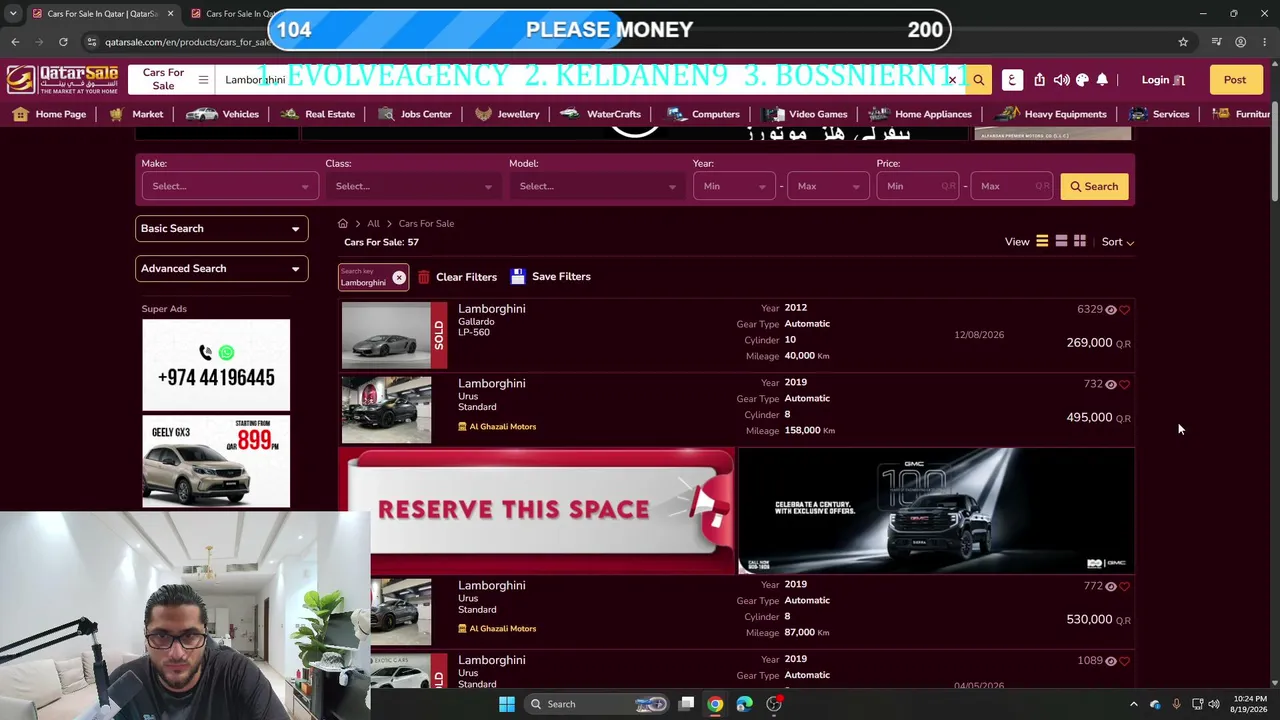Open the Model dropdown
1280x720 pixels.
(597, 186)
